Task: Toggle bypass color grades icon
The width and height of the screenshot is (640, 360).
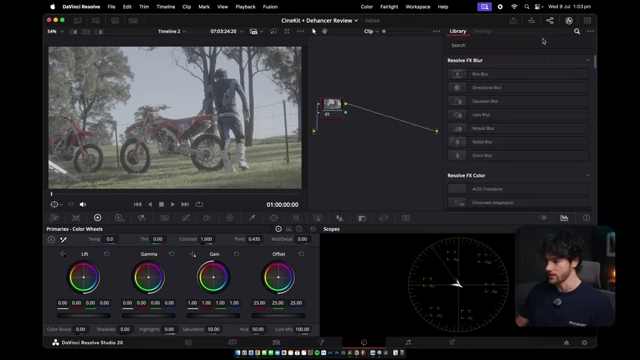Action: tap(273, 31)
